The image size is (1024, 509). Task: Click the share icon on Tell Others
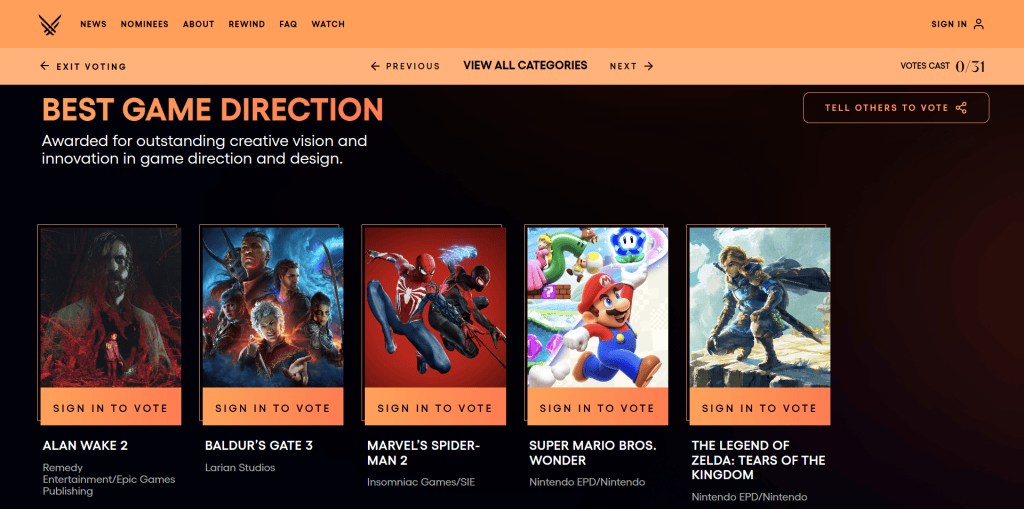click(961, 108)
